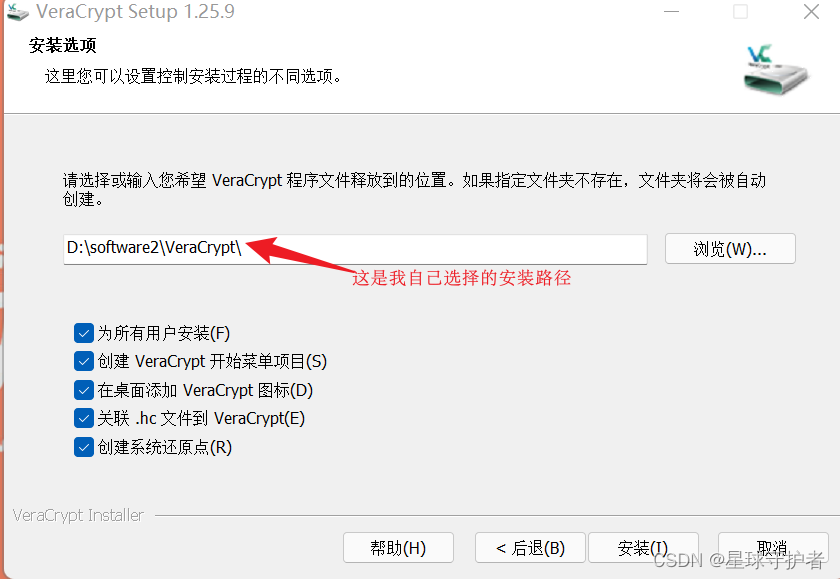Open the folder picker with 浏览(W)... button
840x579 pixels.
(x=730, y=249)
